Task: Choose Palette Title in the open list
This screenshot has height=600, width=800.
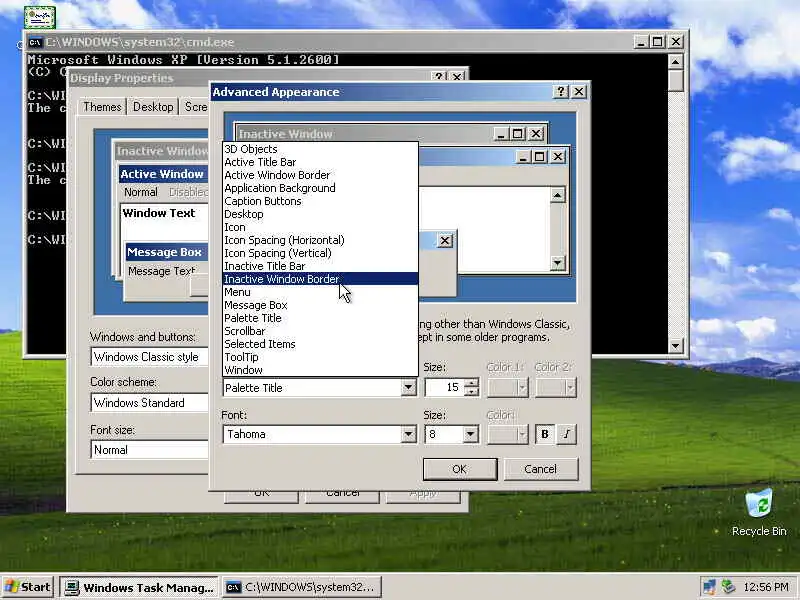Action: tap(320, 318)
